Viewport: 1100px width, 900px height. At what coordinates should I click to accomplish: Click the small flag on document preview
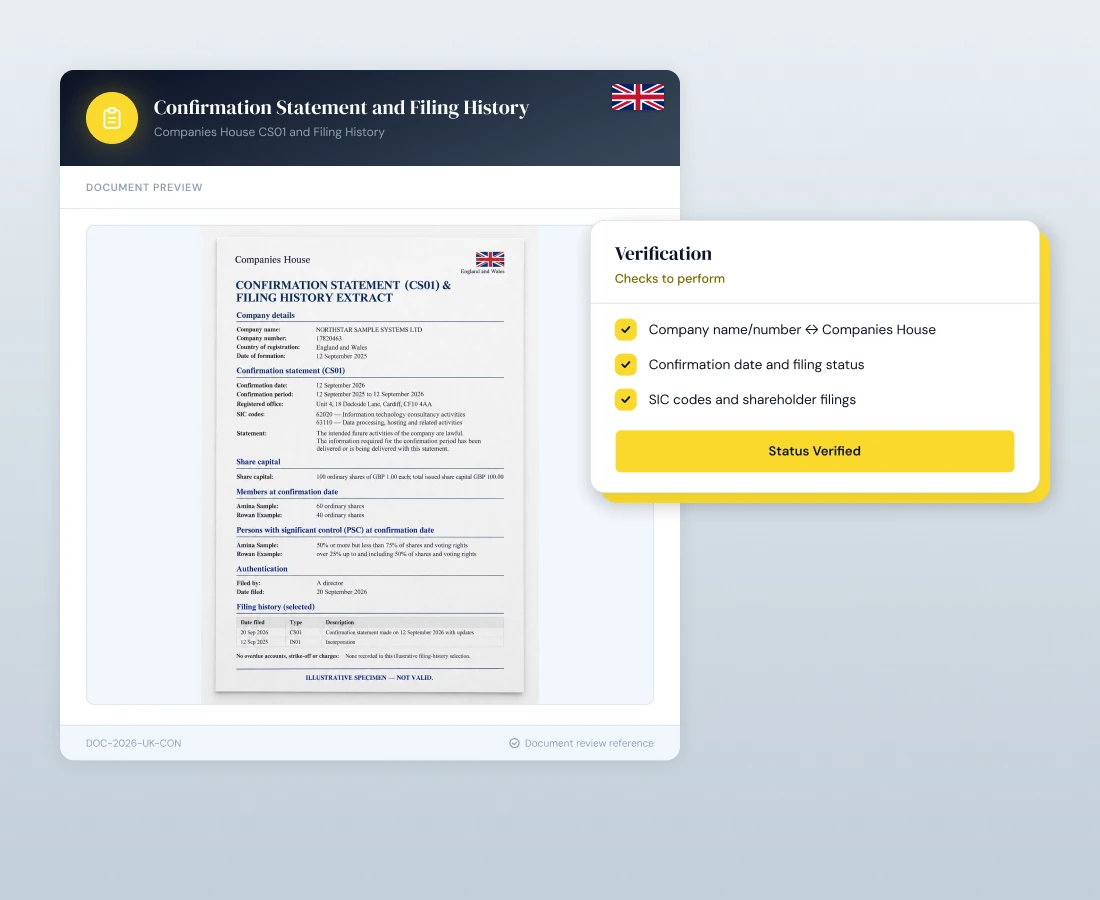pos(490,259)
